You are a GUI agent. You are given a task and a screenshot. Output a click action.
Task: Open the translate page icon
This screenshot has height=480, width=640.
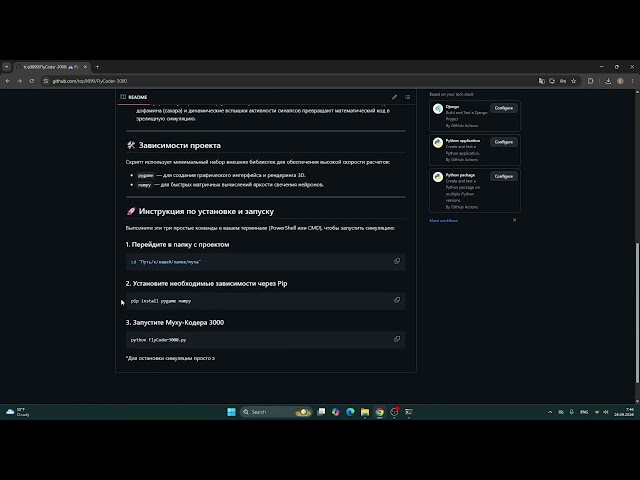542,81
